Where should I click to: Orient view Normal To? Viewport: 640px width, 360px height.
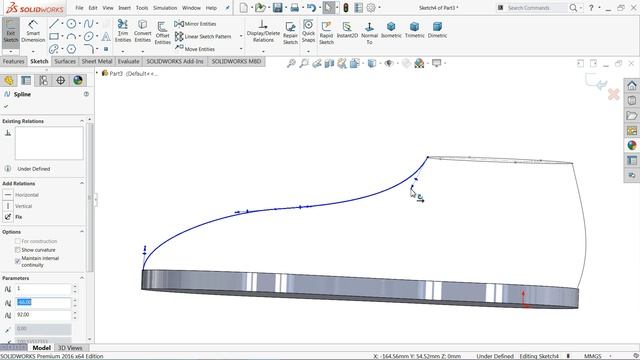[x=369, y=33]
